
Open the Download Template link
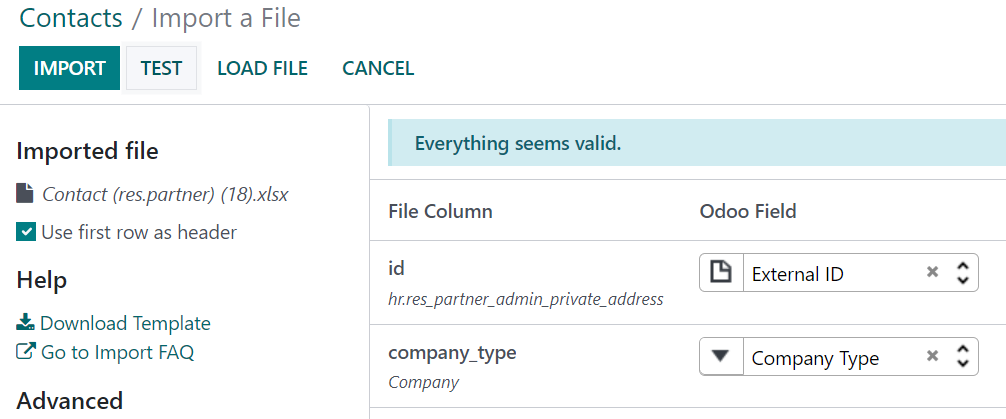coord(125,323)
